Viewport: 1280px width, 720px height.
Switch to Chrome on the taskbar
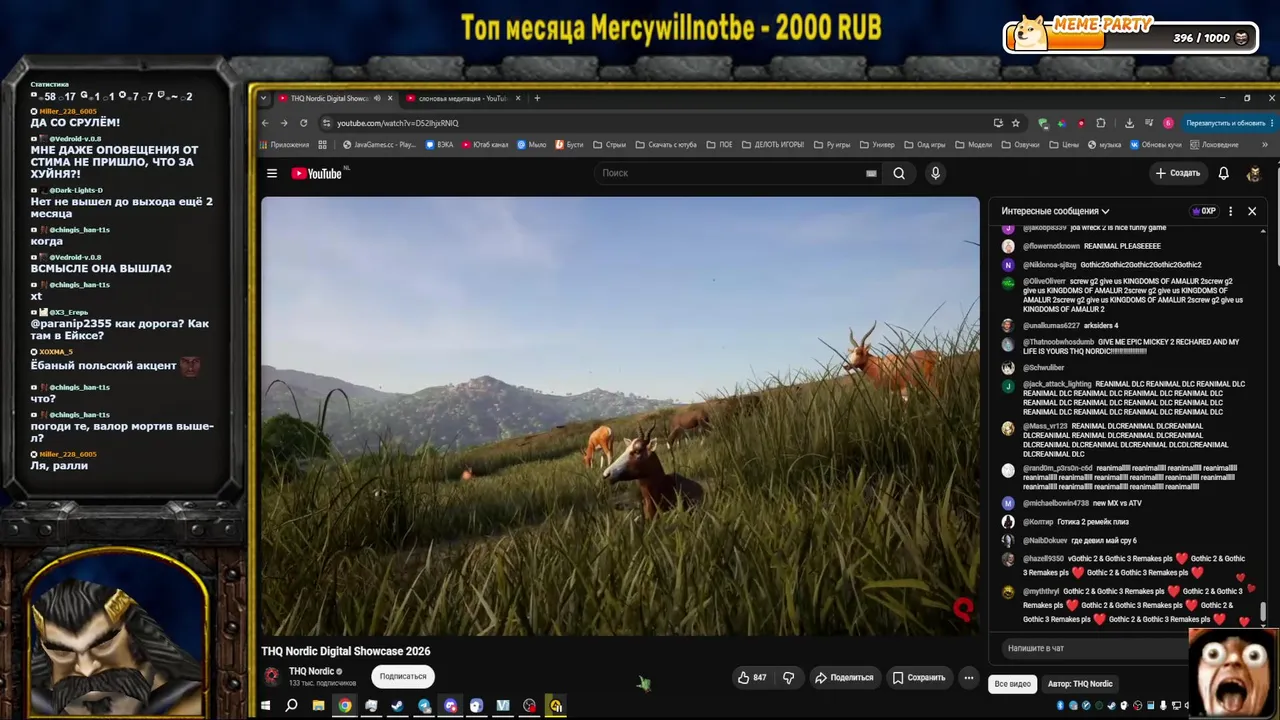coord(344,706)
